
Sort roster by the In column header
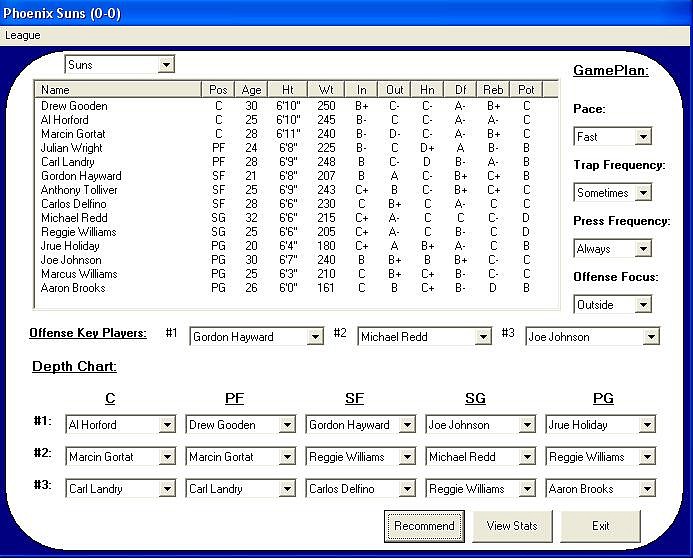point(361,90)
